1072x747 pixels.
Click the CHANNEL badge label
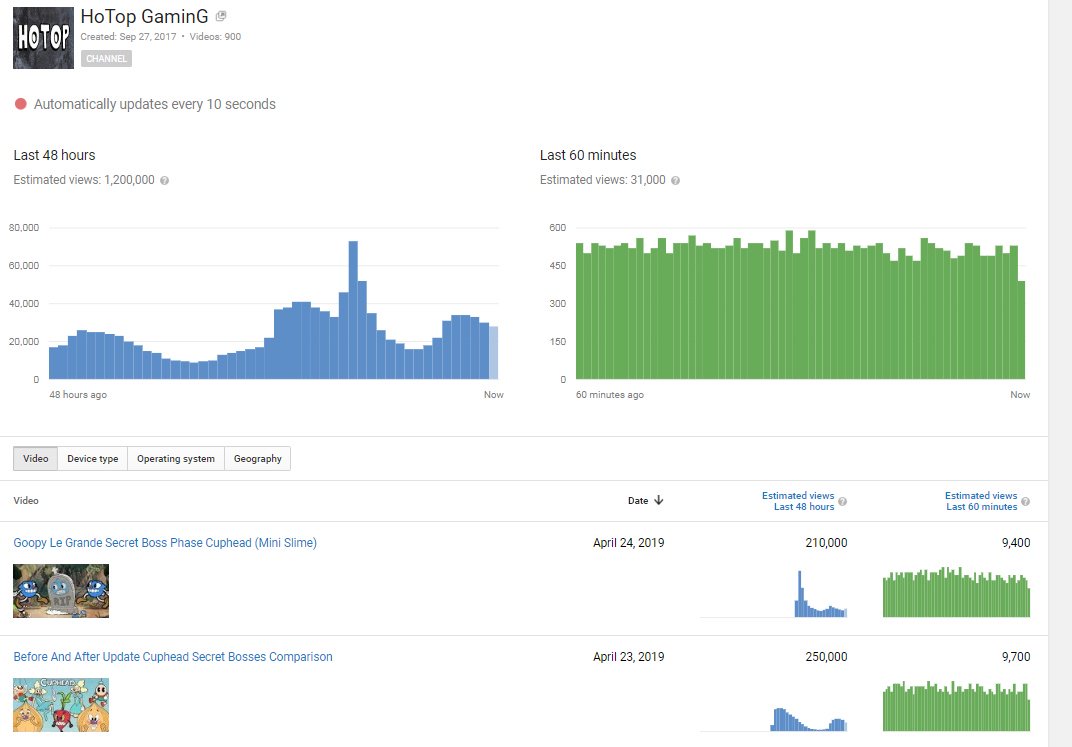[106, 59]
